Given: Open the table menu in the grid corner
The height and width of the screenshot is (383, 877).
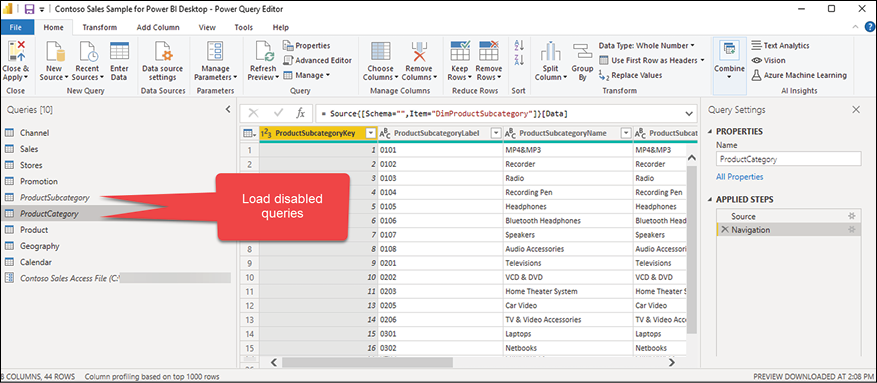Looking at the screenshot, I should coord(249,133).
